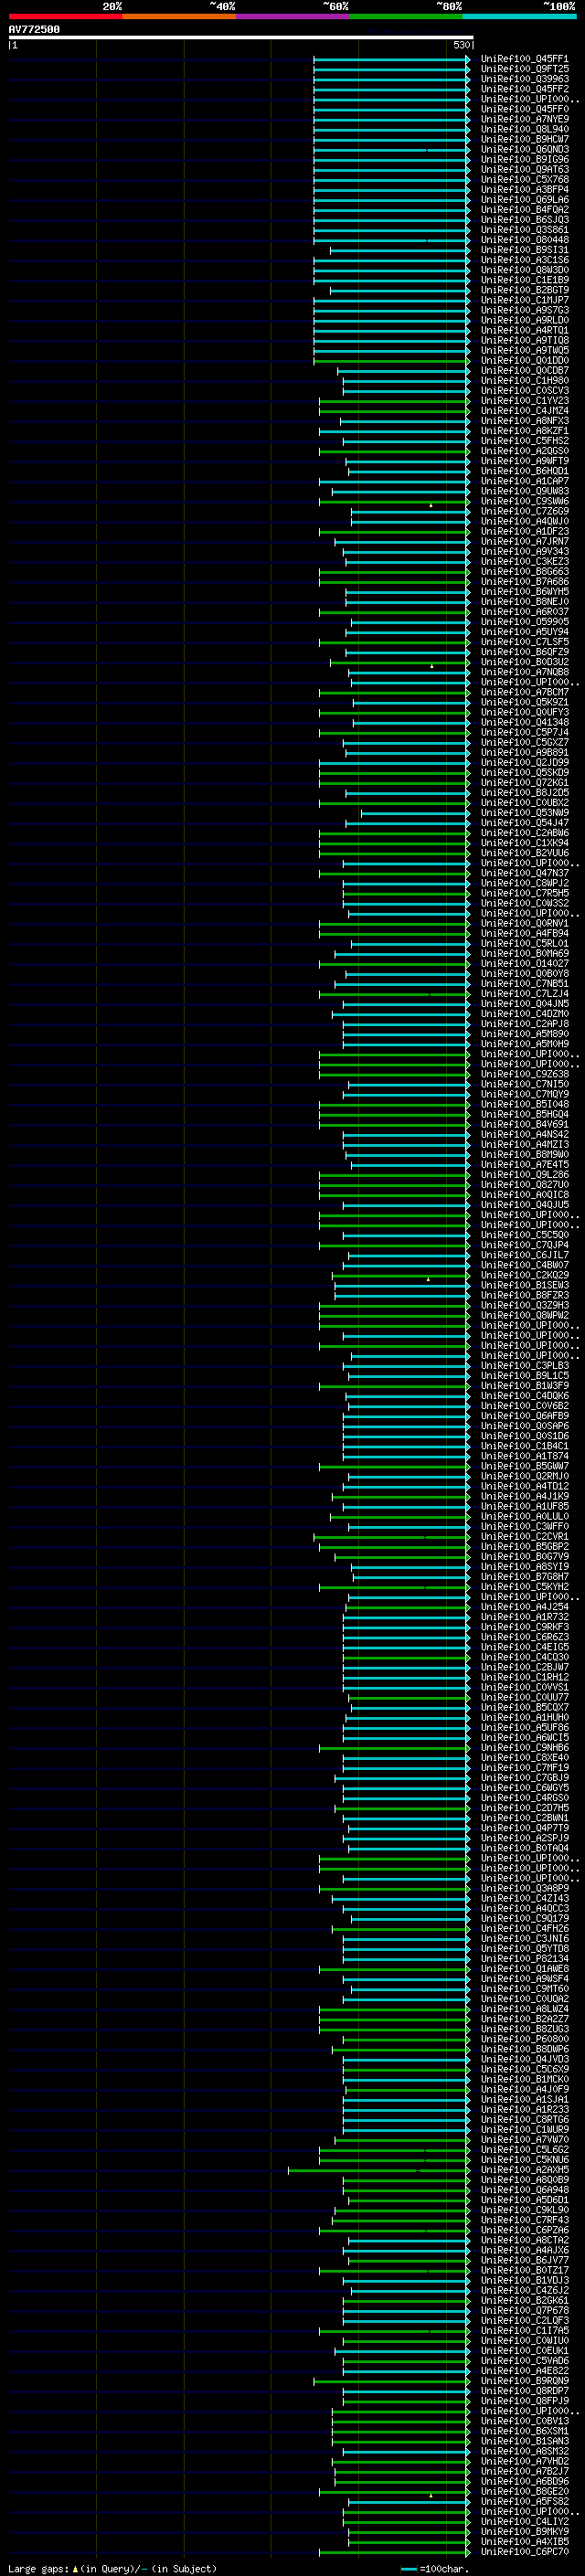Viewport: 585px width, 2576px height.
Task: Select hit label UniRef100_B8G663
Action: click(x=525, y=571)
